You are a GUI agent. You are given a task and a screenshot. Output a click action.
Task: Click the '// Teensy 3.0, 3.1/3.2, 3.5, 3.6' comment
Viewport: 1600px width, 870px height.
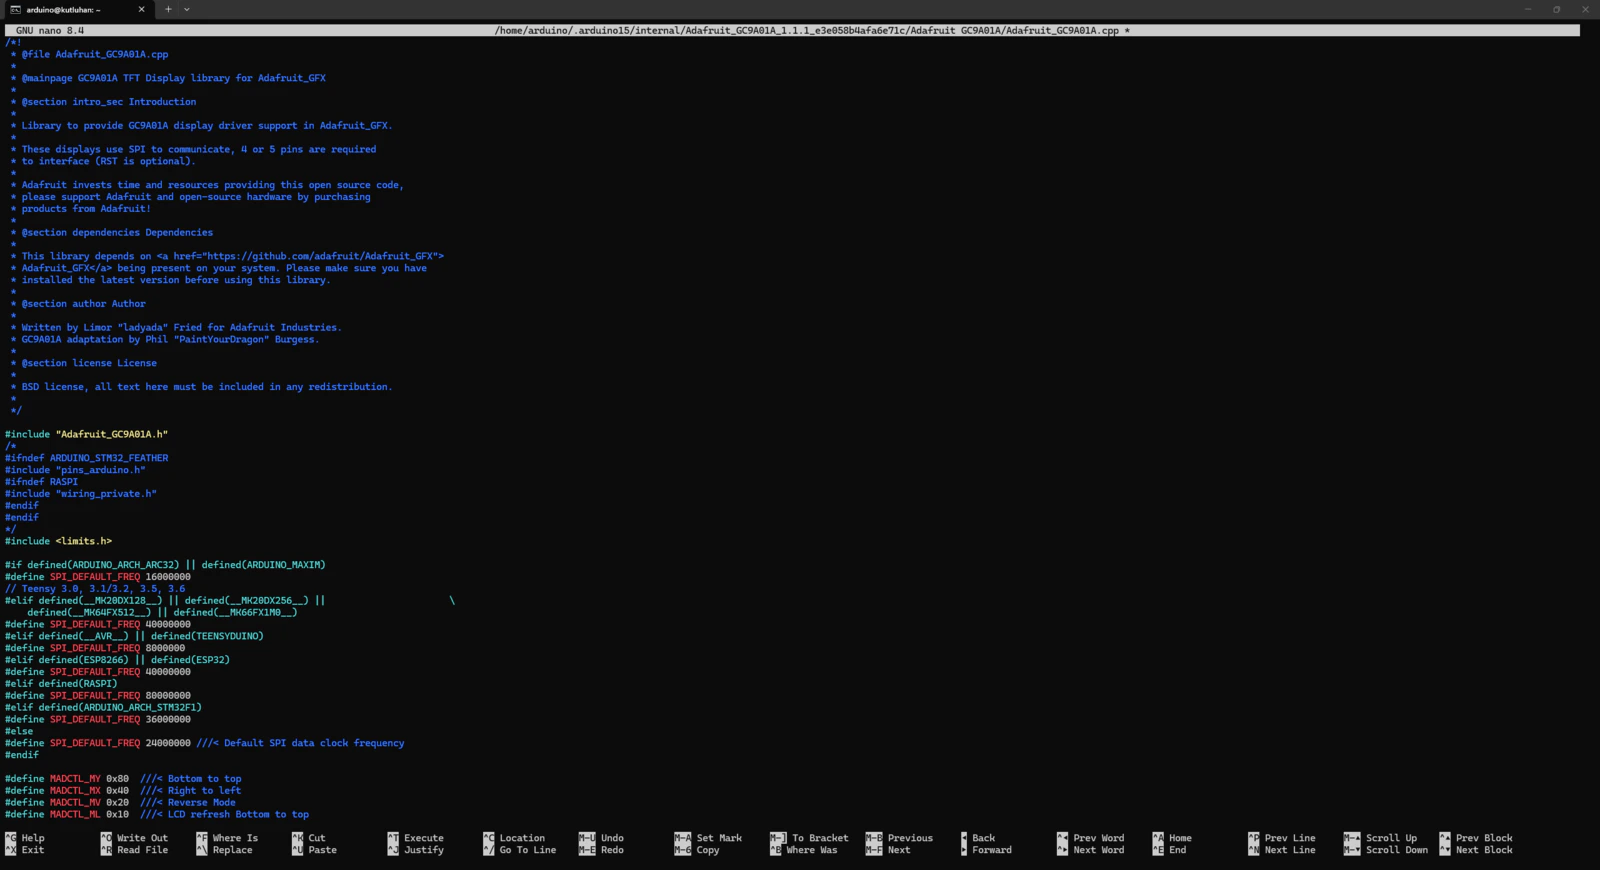coord(95,589)
